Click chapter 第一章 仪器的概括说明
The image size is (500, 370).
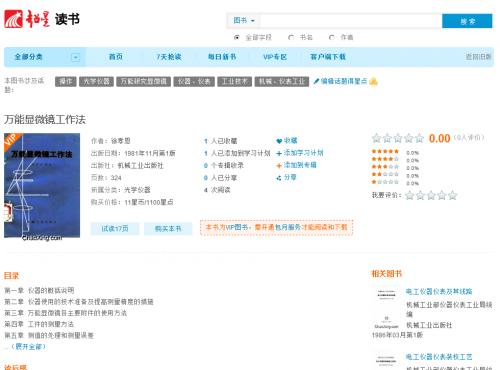point(39,290)
